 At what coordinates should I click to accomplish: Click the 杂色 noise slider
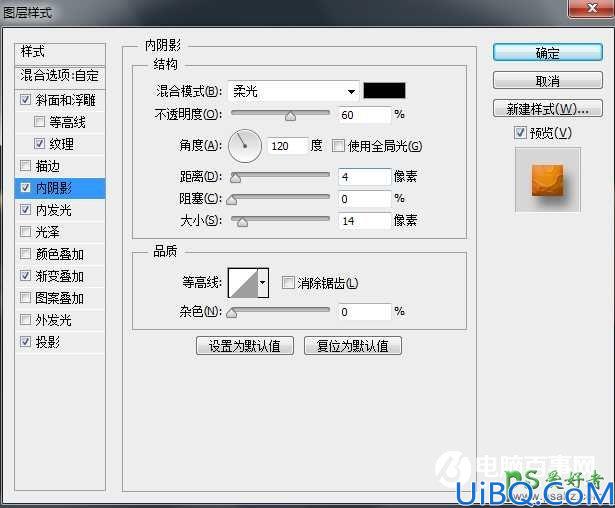tap(278, 311)
